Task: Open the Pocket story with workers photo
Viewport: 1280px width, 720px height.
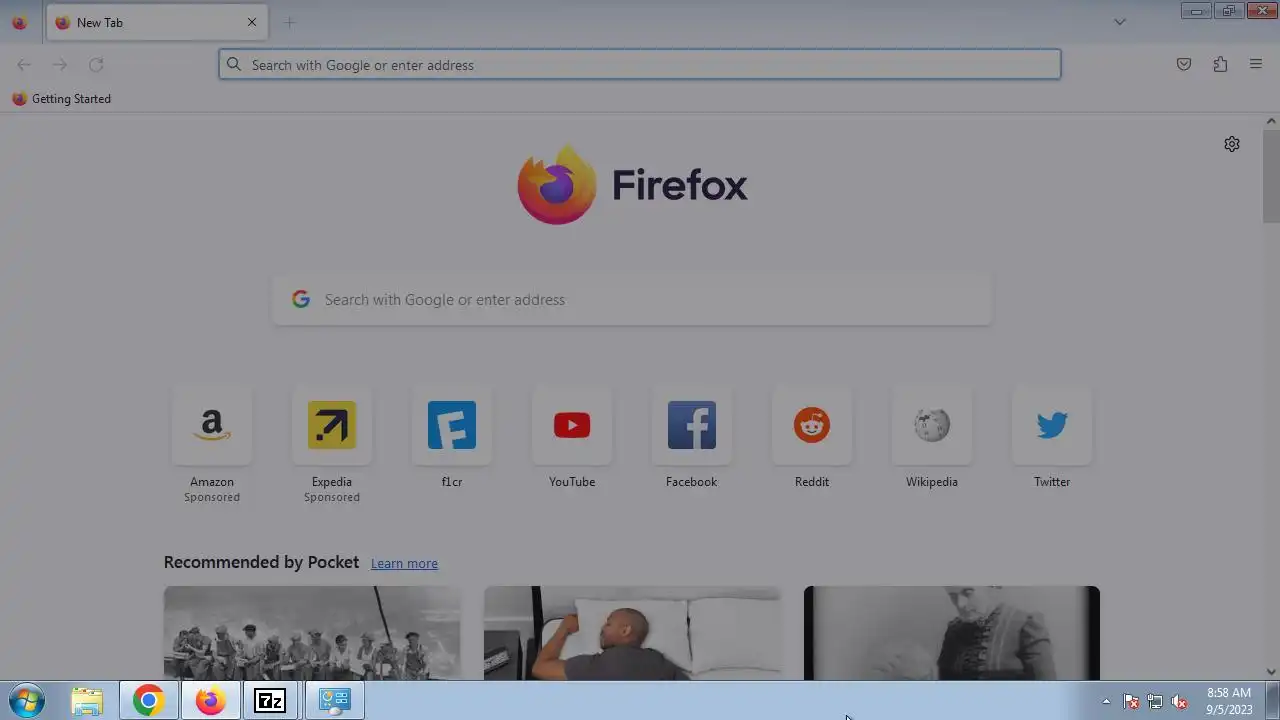Action: click(x=312, y=633)
